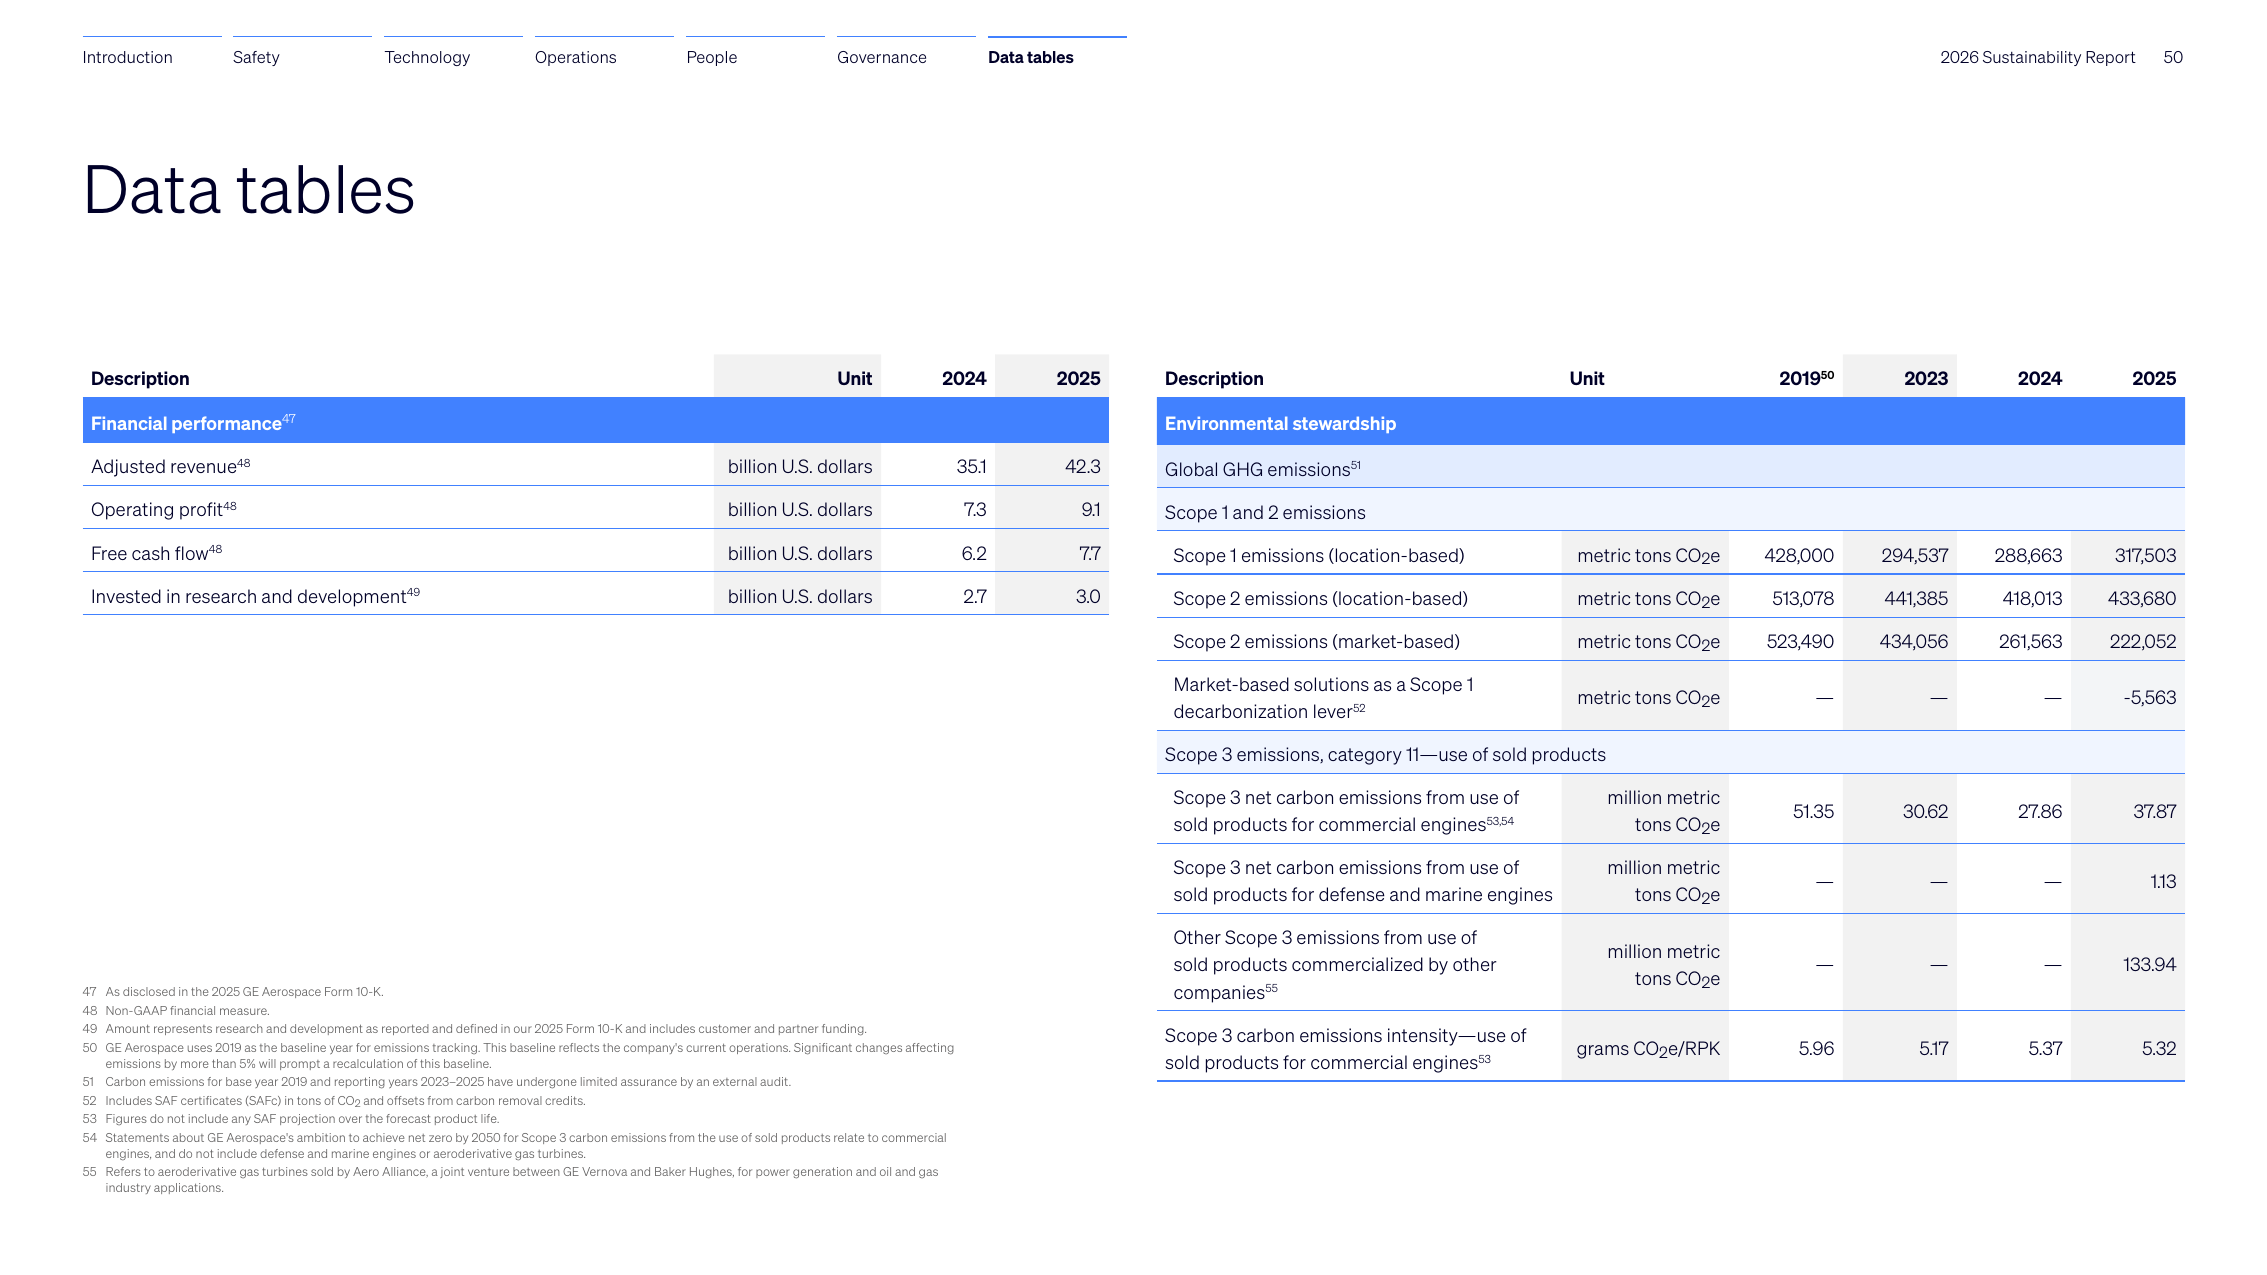
Task: Select the Global GHG emissions subheading
Action: (x=1262, y=468)
